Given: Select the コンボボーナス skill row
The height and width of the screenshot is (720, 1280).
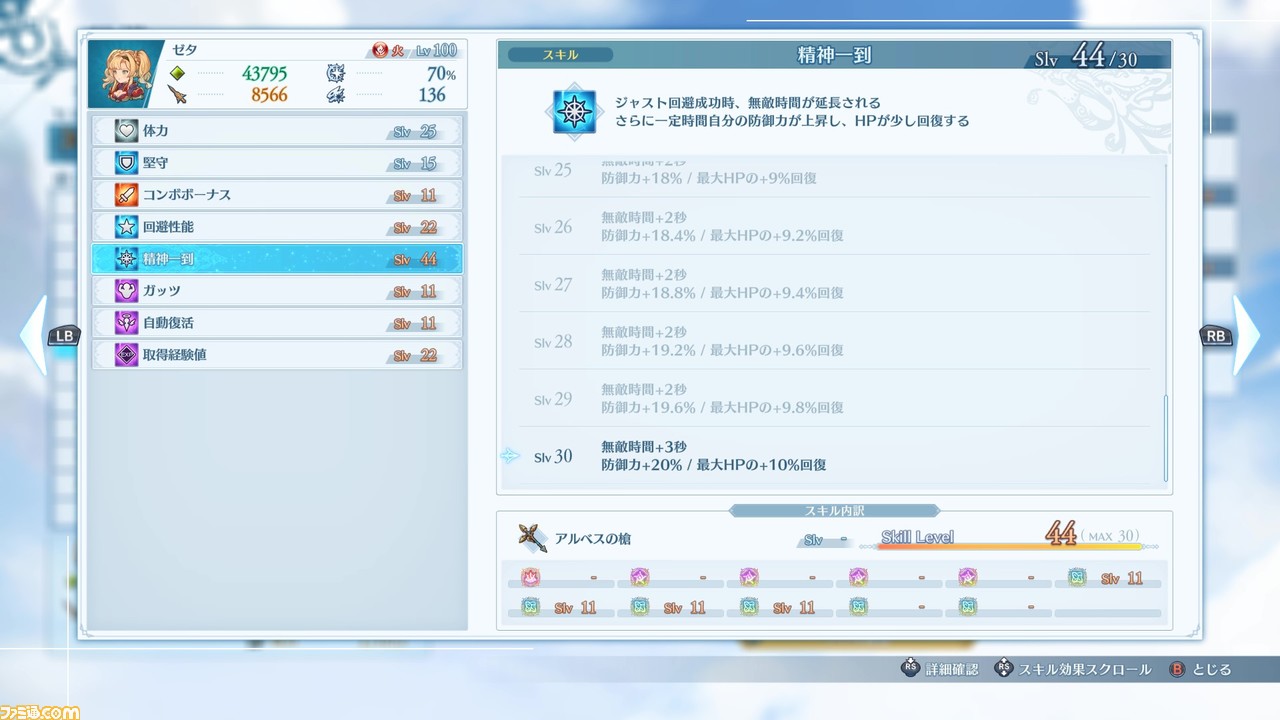Looking at the screenshot, I should click(x=277, y=195).
